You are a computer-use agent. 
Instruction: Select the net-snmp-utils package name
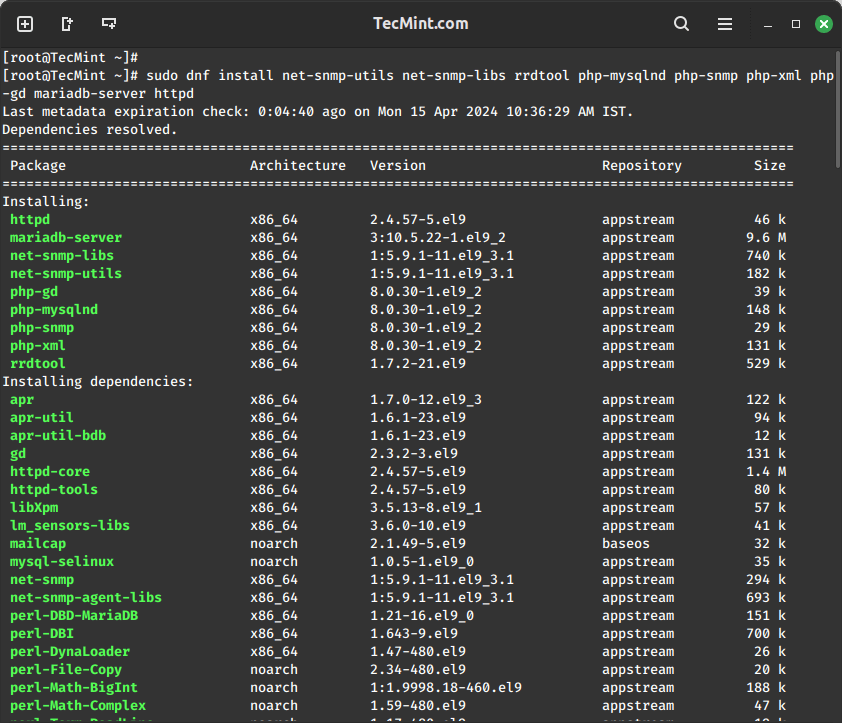coord(66,274)
